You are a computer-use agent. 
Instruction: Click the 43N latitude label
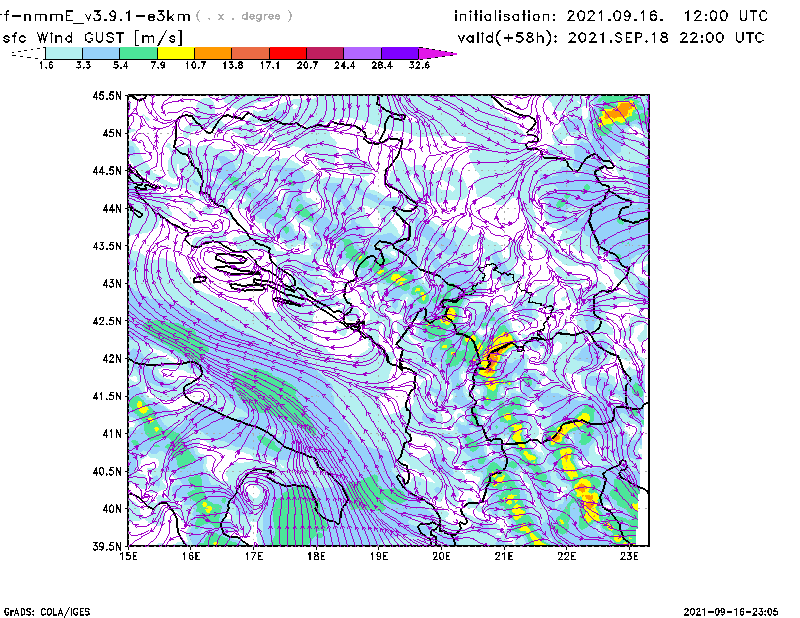coord(112,283)
